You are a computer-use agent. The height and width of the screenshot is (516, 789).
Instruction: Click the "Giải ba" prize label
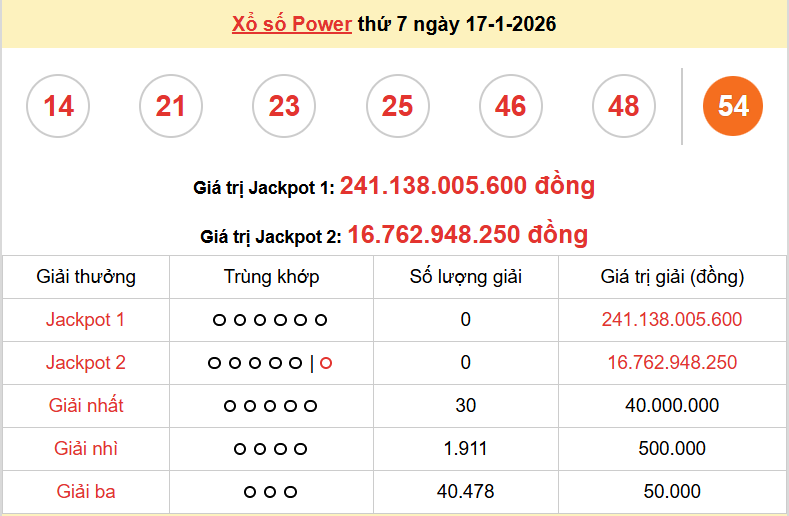(x=86, y=491)
